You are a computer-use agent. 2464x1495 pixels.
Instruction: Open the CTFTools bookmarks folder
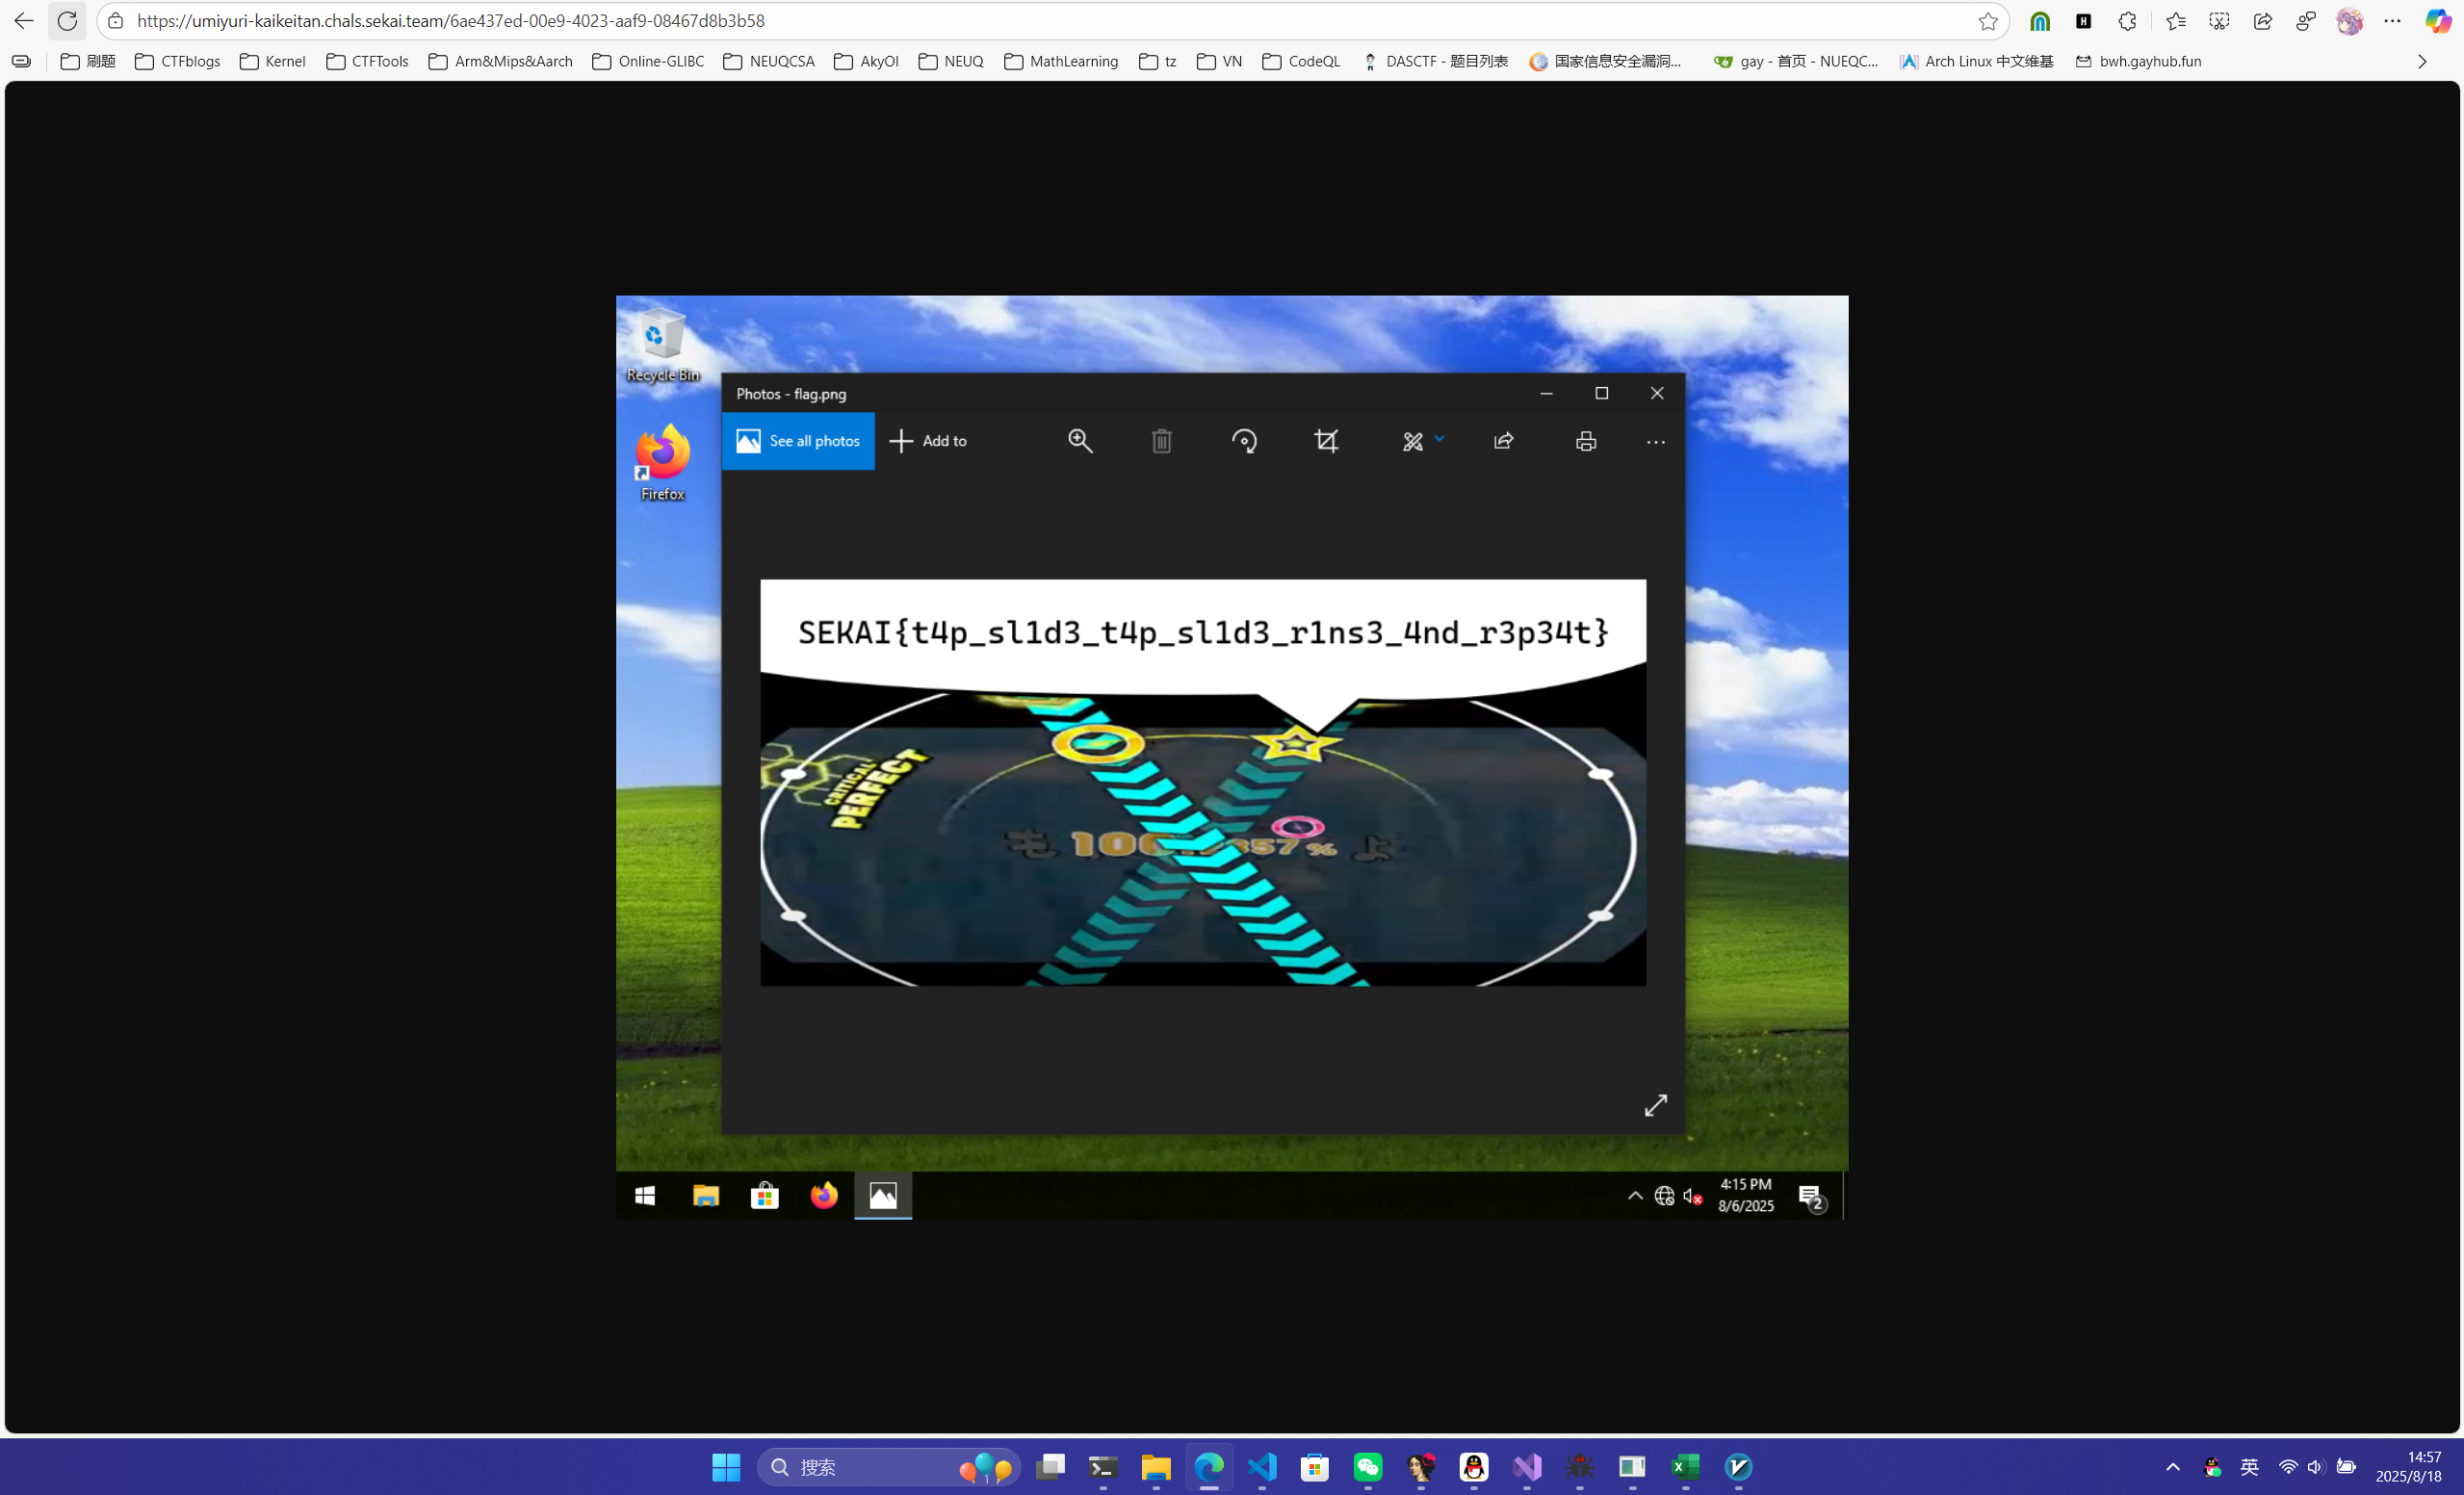click(x=367, y=62)
